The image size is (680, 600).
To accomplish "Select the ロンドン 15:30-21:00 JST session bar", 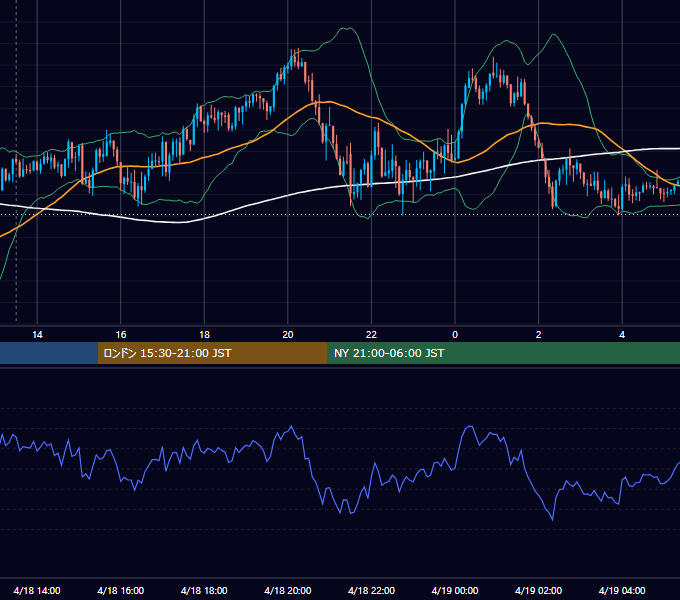I will tap(212, 353).
